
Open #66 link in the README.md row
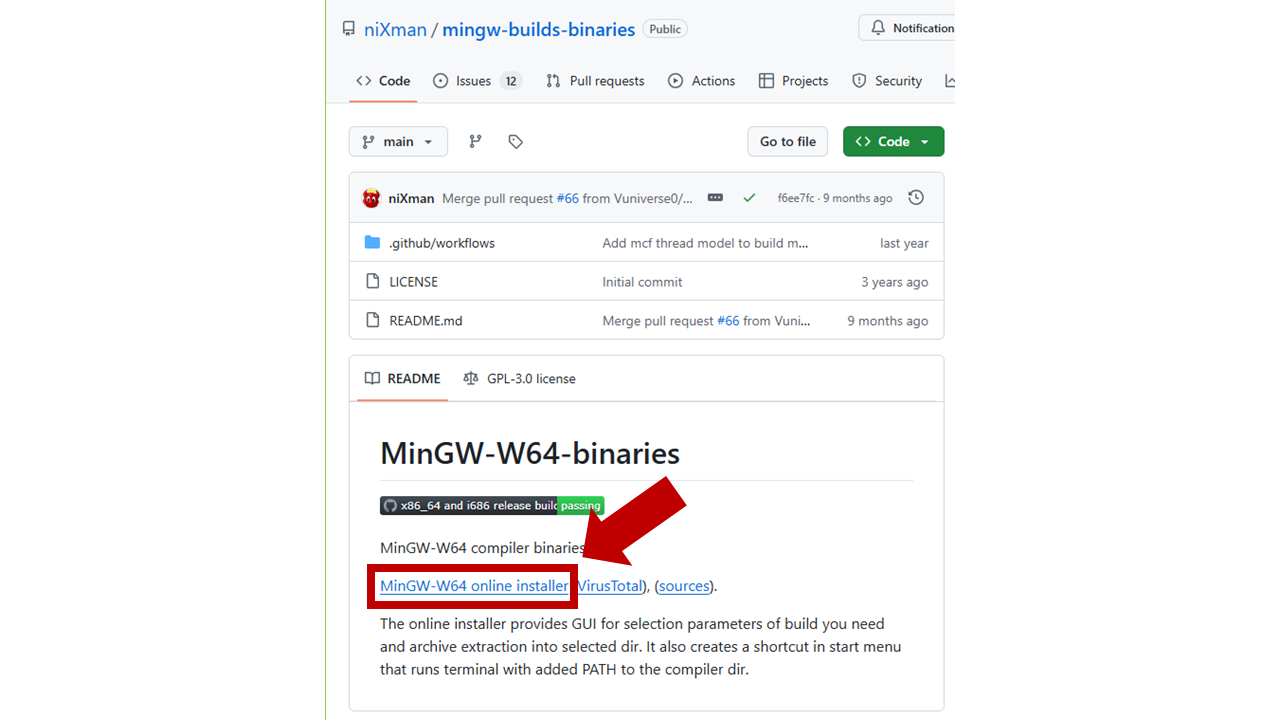728,321
